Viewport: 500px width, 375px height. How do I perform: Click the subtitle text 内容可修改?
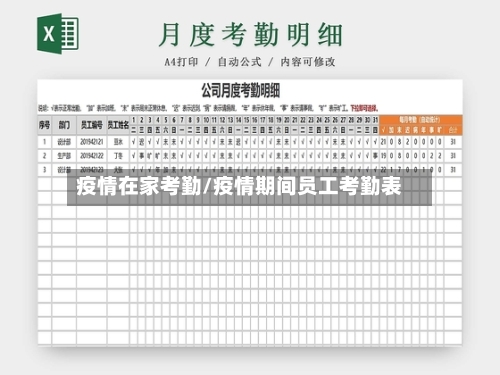[x=308, y=62]
